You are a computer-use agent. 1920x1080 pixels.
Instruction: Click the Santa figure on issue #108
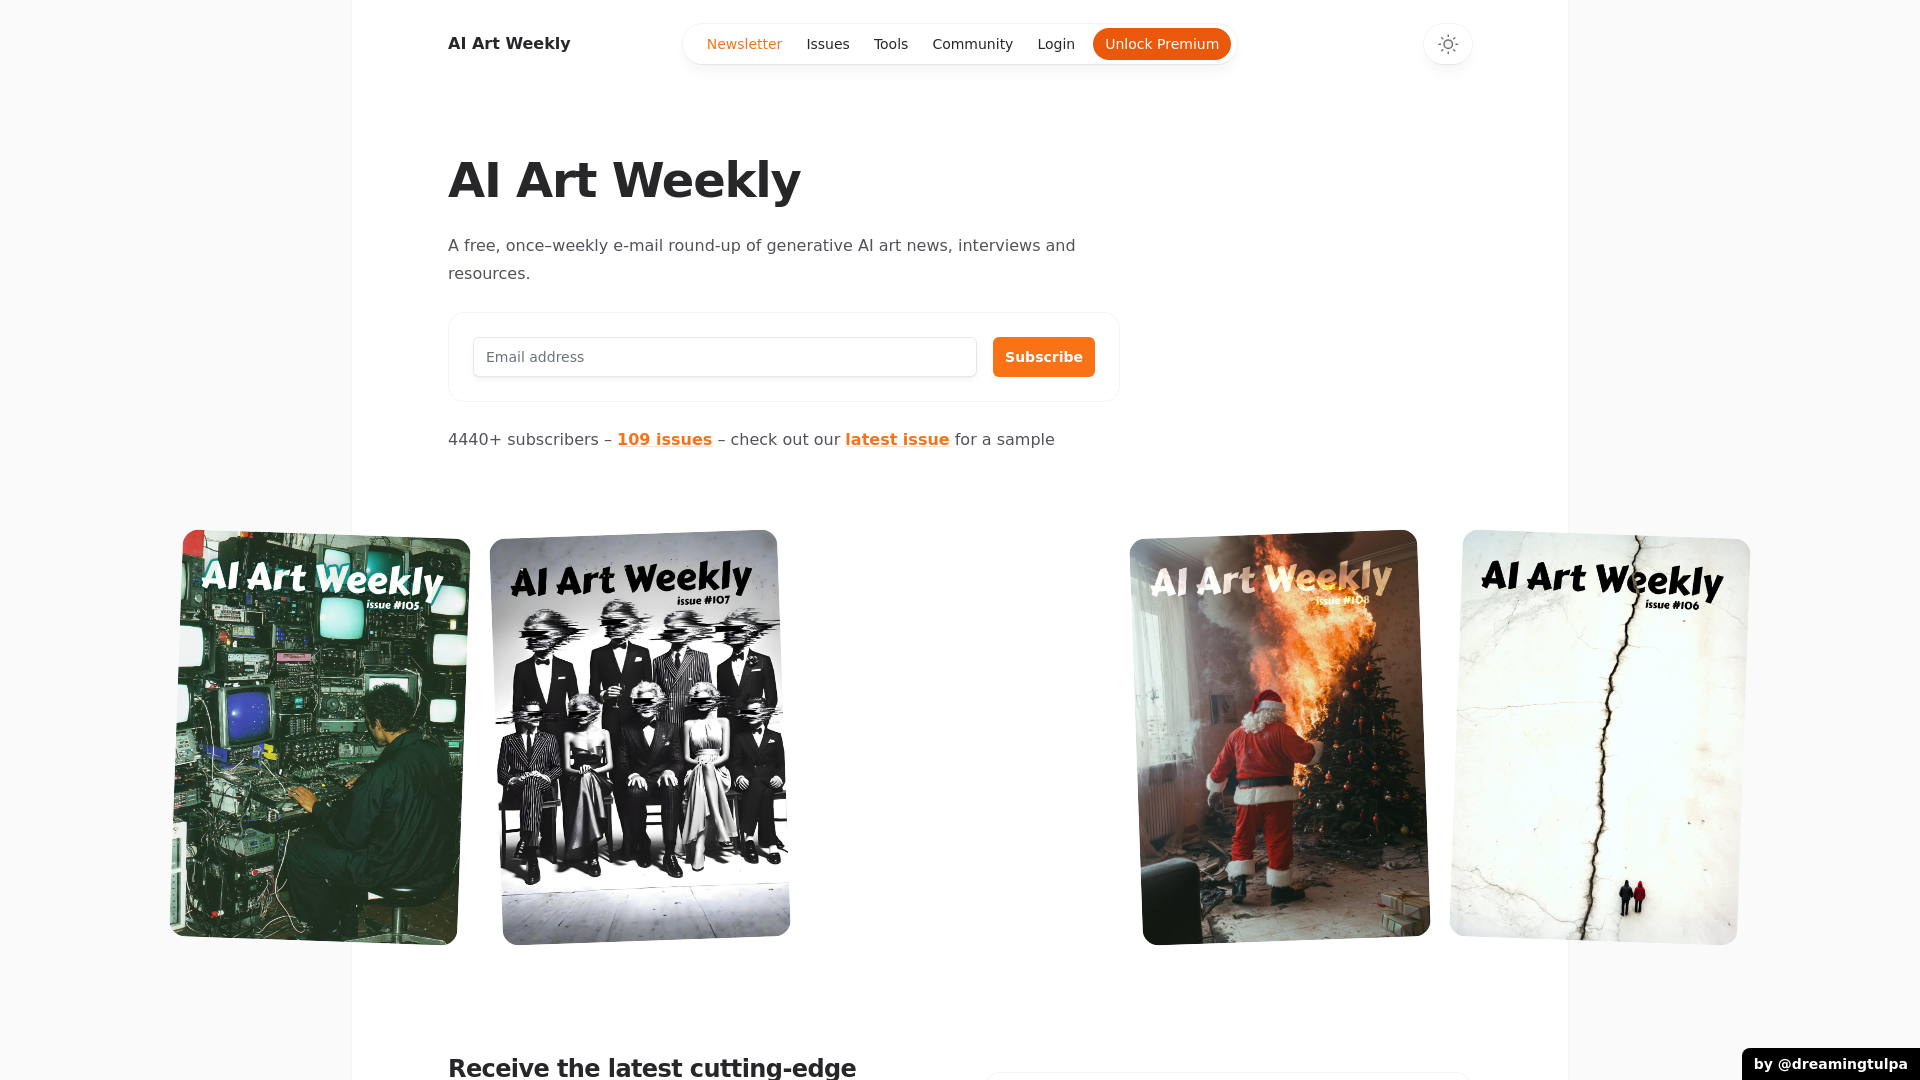click(x=1262, y=790)
